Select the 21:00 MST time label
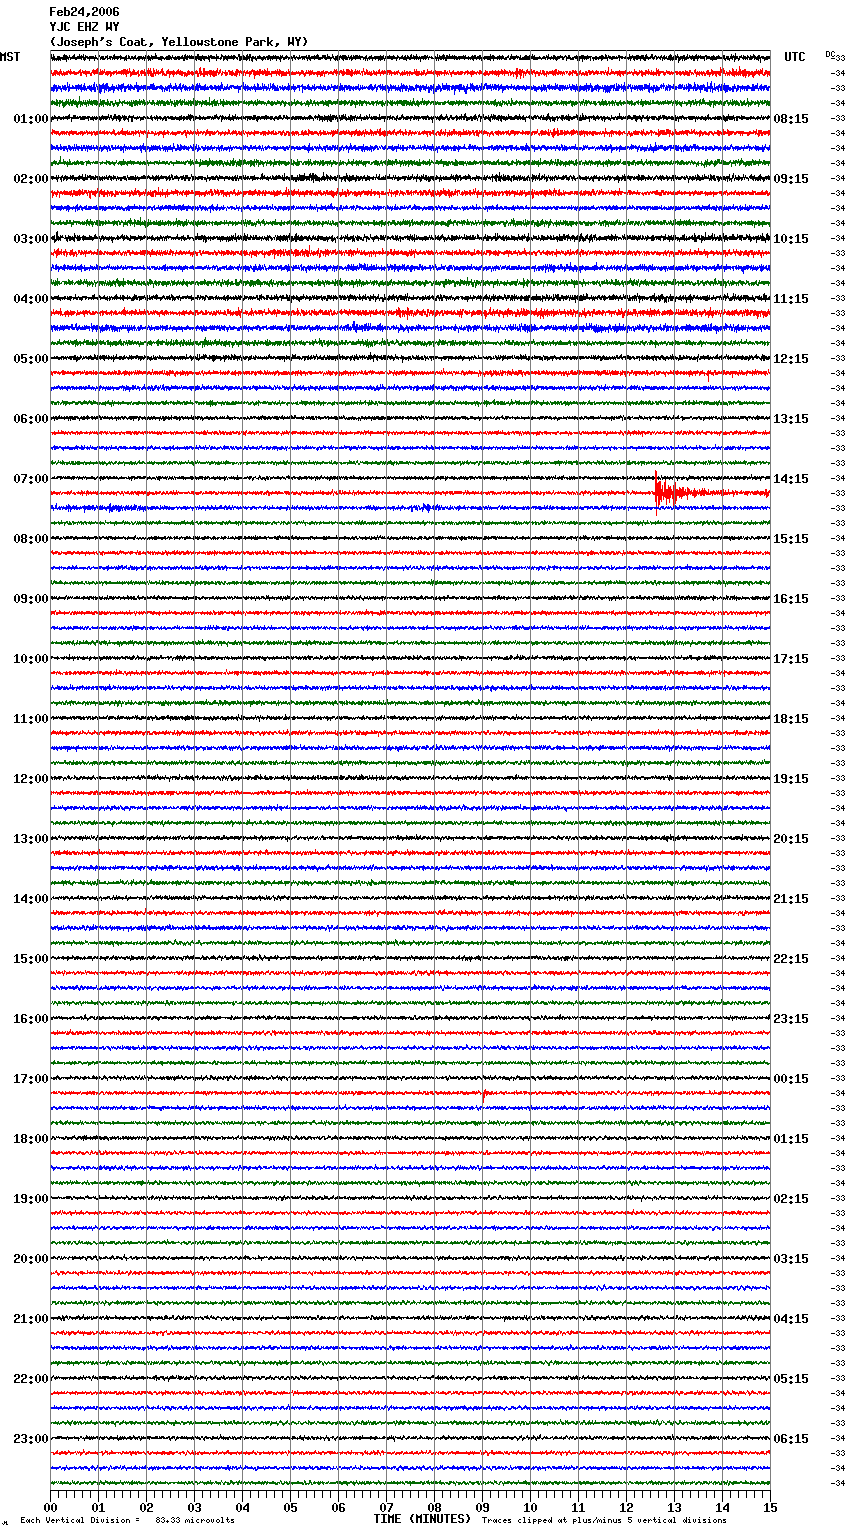The height and width of the screenshot is (1534, 850). point(31,1319)
